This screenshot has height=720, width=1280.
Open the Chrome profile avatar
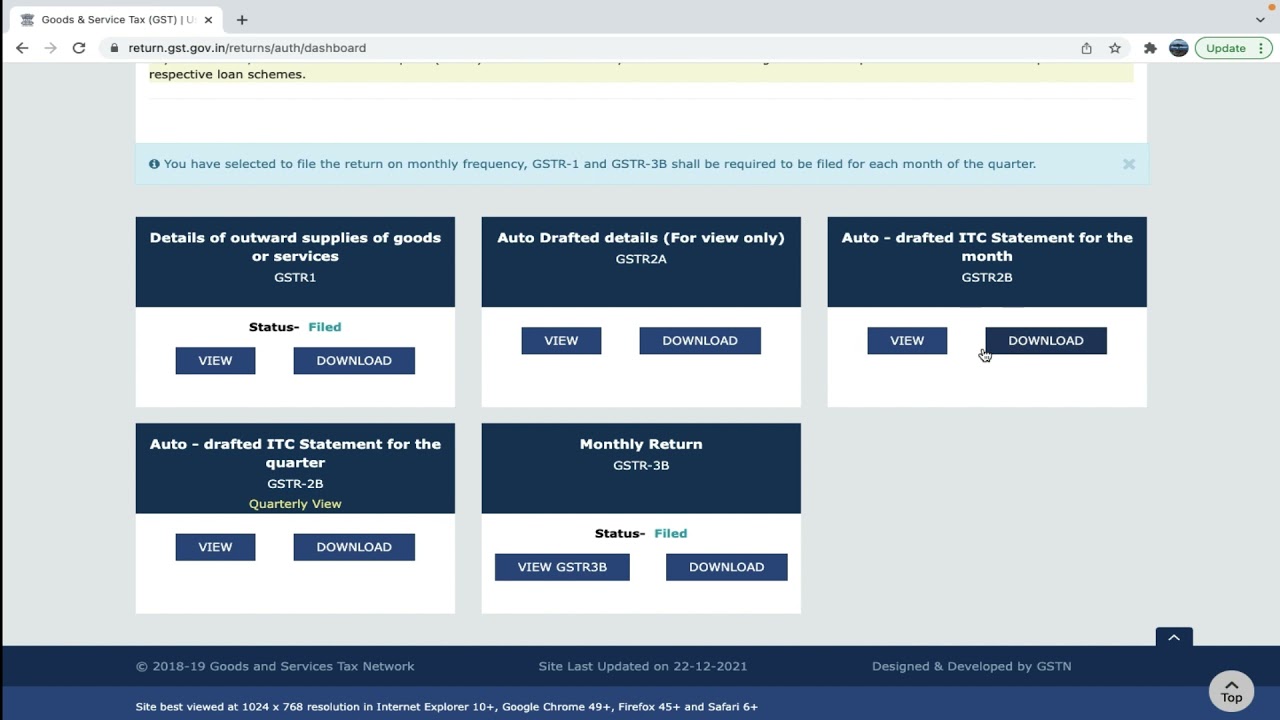(x=1178, y=48)
